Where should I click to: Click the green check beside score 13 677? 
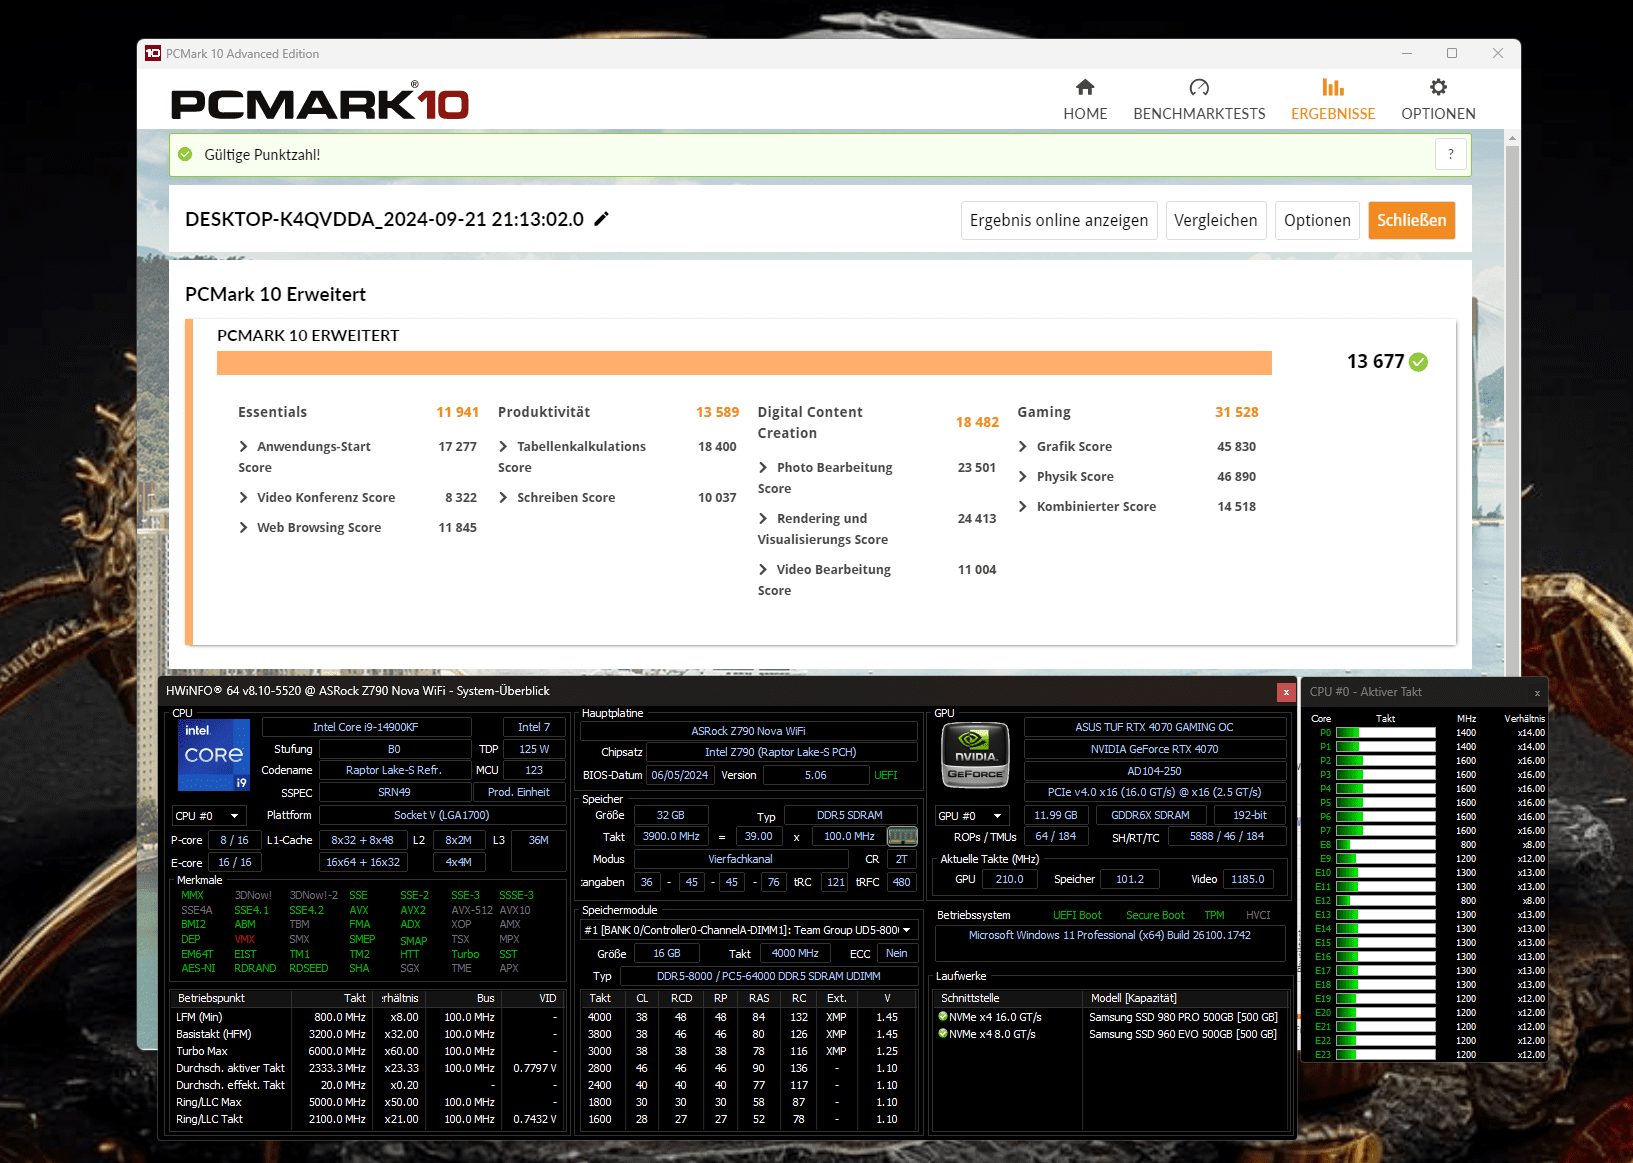click(x=1418, y=362)
